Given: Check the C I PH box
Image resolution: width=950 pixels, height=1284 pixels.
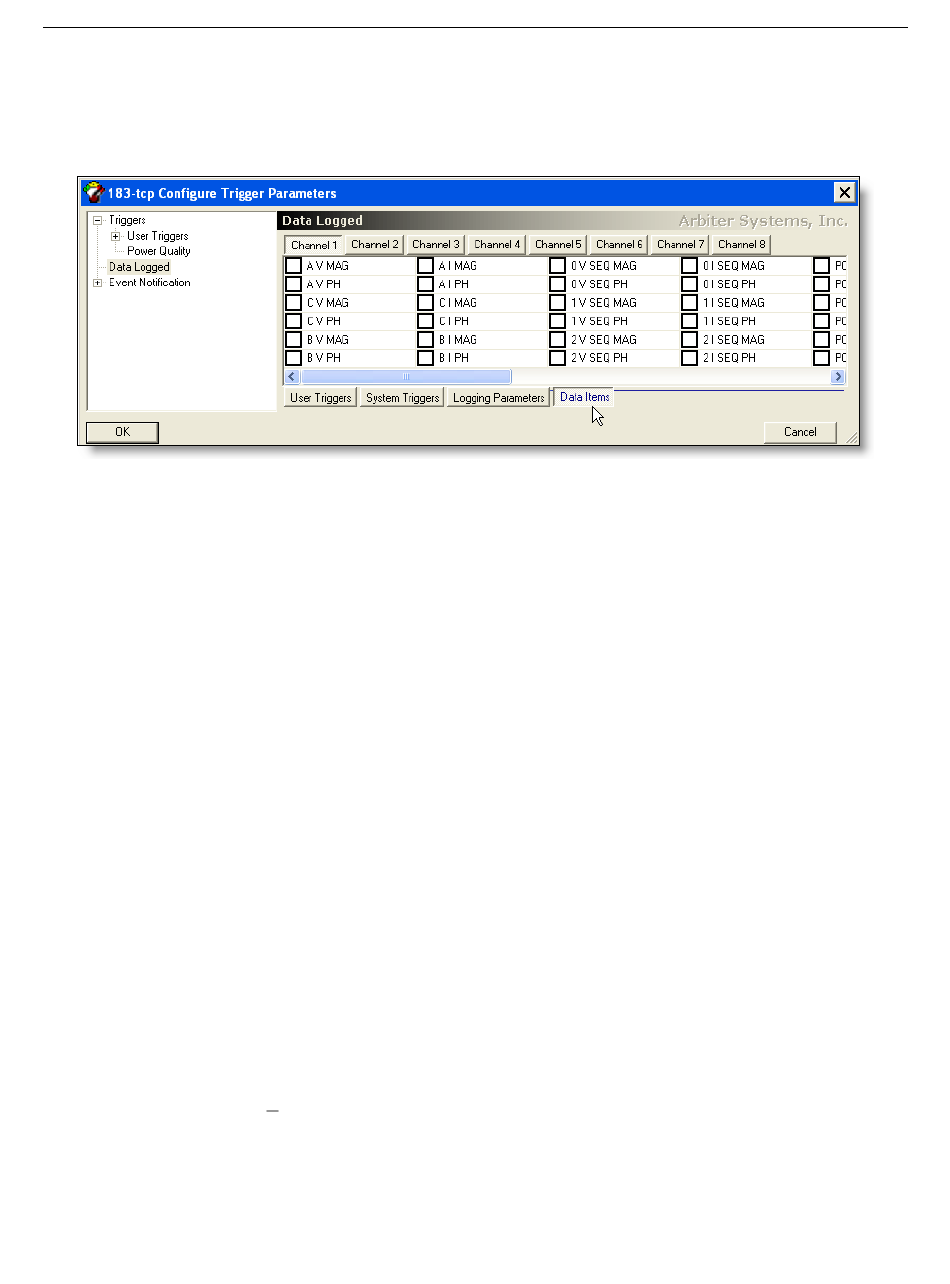Looking at the screenshot, I should tap(426, 321).
